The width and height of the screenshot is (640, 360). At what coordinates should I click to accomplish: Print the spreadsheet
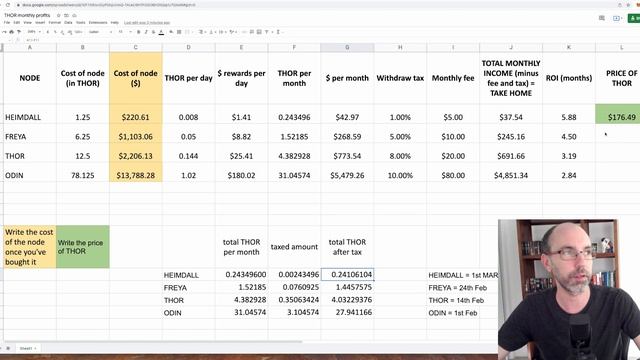tap(11, 32)
